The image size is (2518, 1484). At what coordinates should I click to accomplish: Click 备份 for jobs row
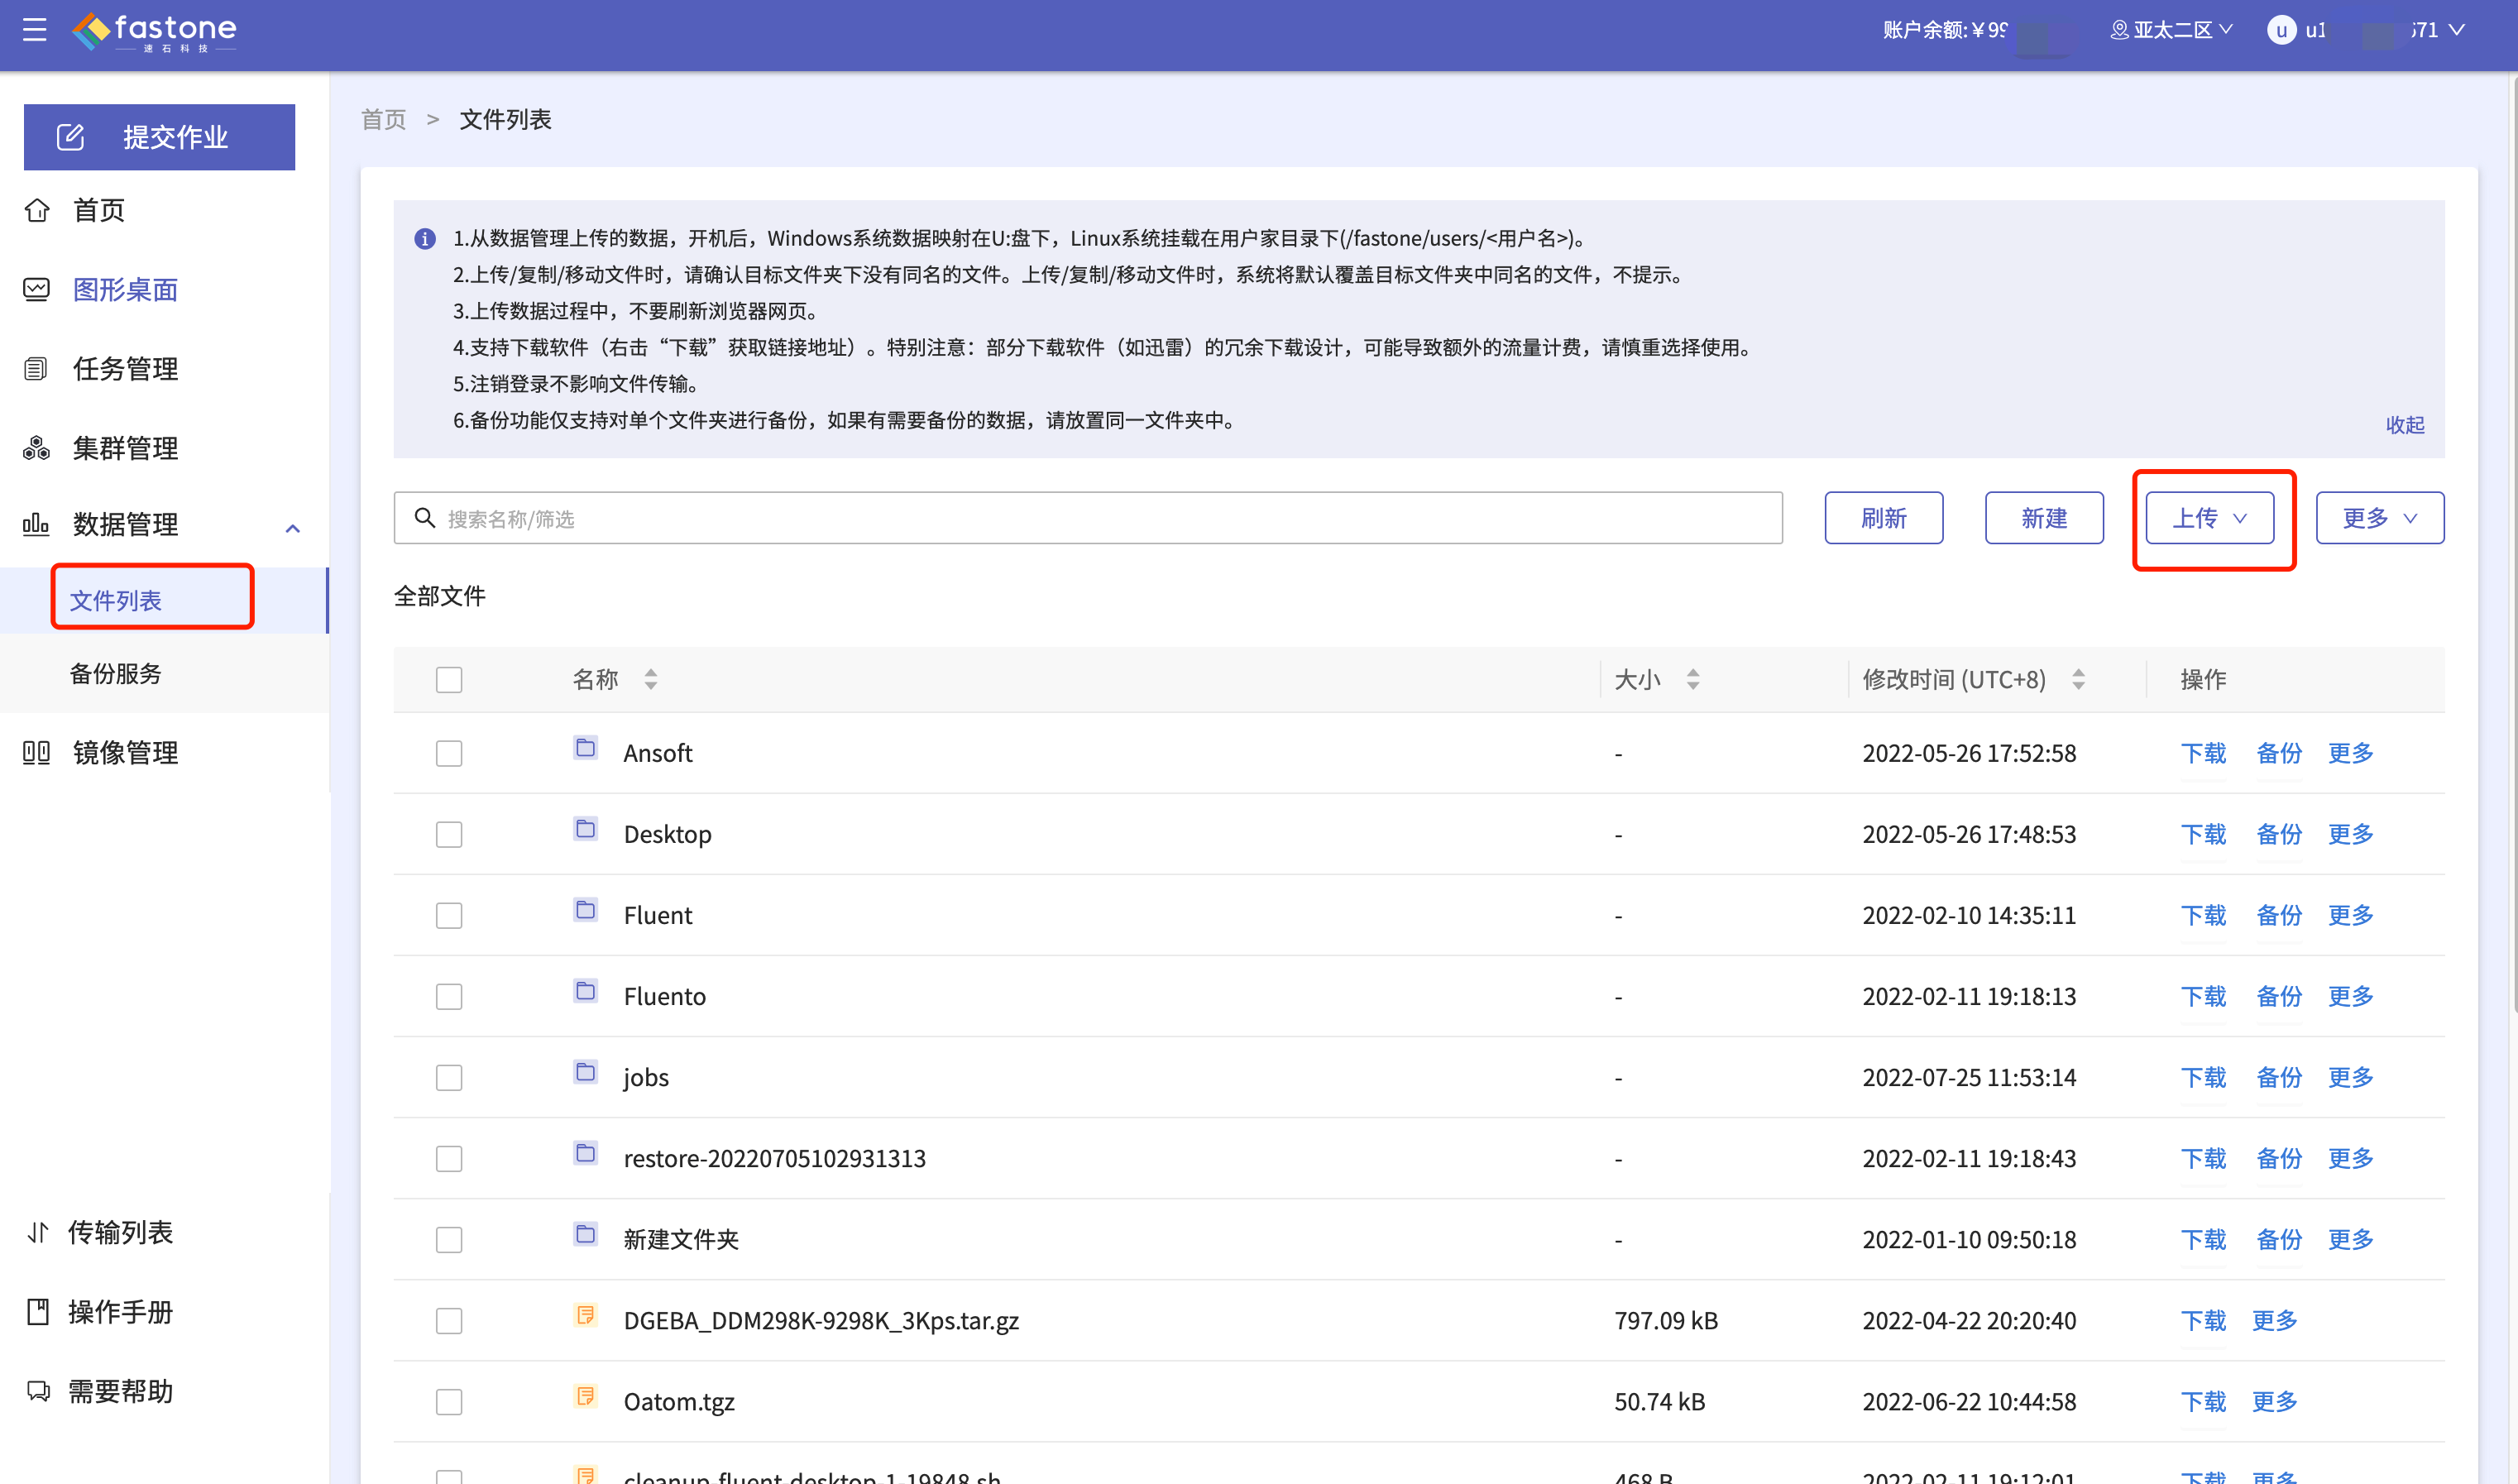(x=2279, y=1077)
